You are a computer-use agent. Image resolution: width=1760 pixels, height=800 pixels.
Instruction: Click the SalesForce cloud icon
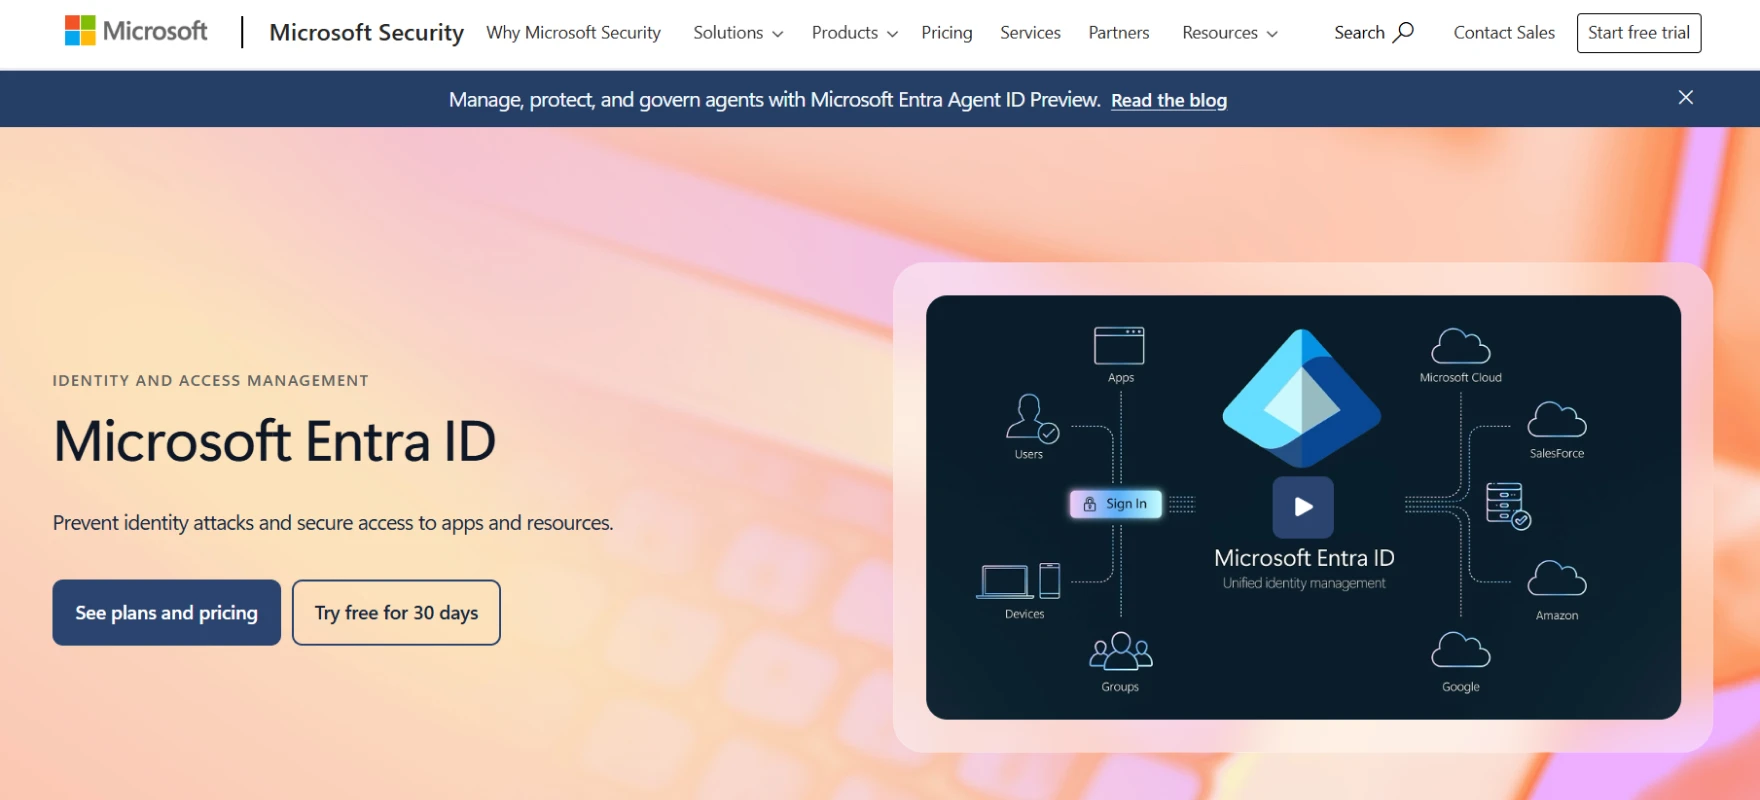coord(1557,420)
